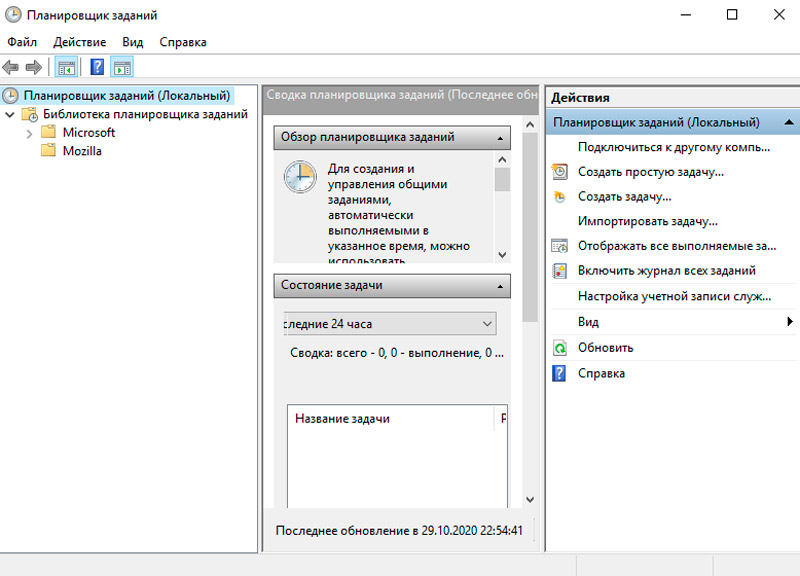Click Подключиться к другому компьютеру action
Image resolution: width=800 pixels, height=576 pixels.
pos(673,147)
